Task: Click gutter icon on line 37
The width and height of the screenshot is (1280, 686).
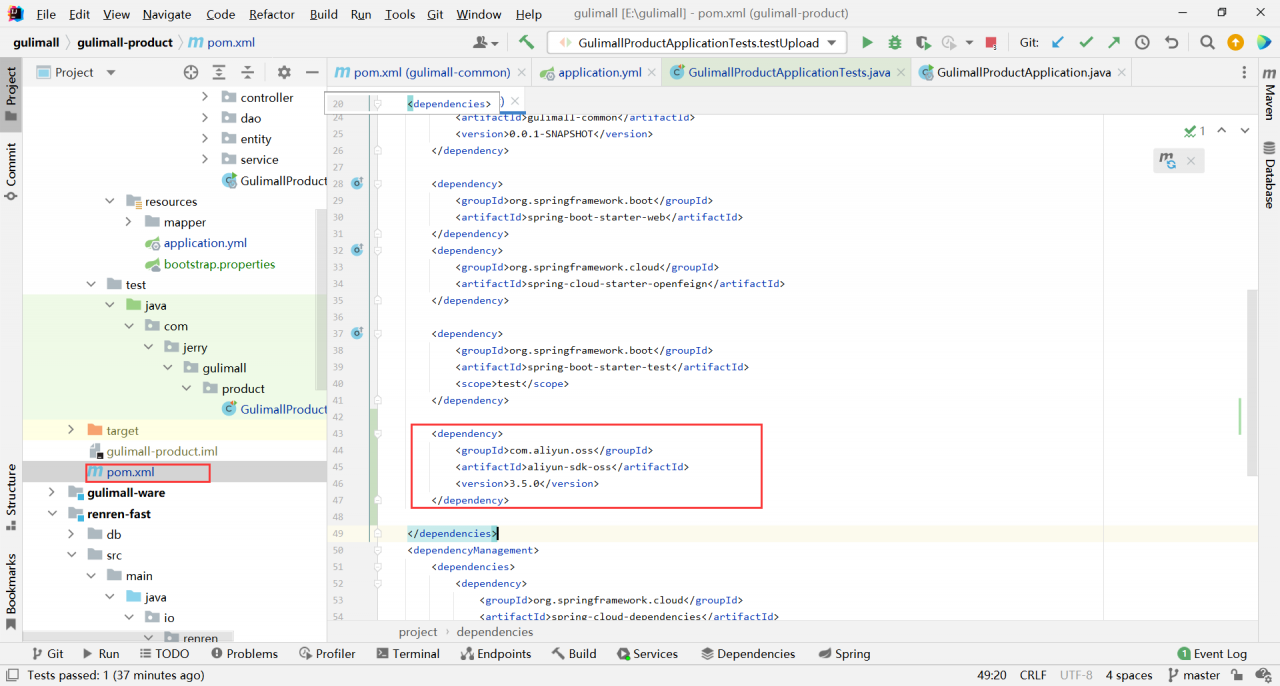Action: (356, 333)
